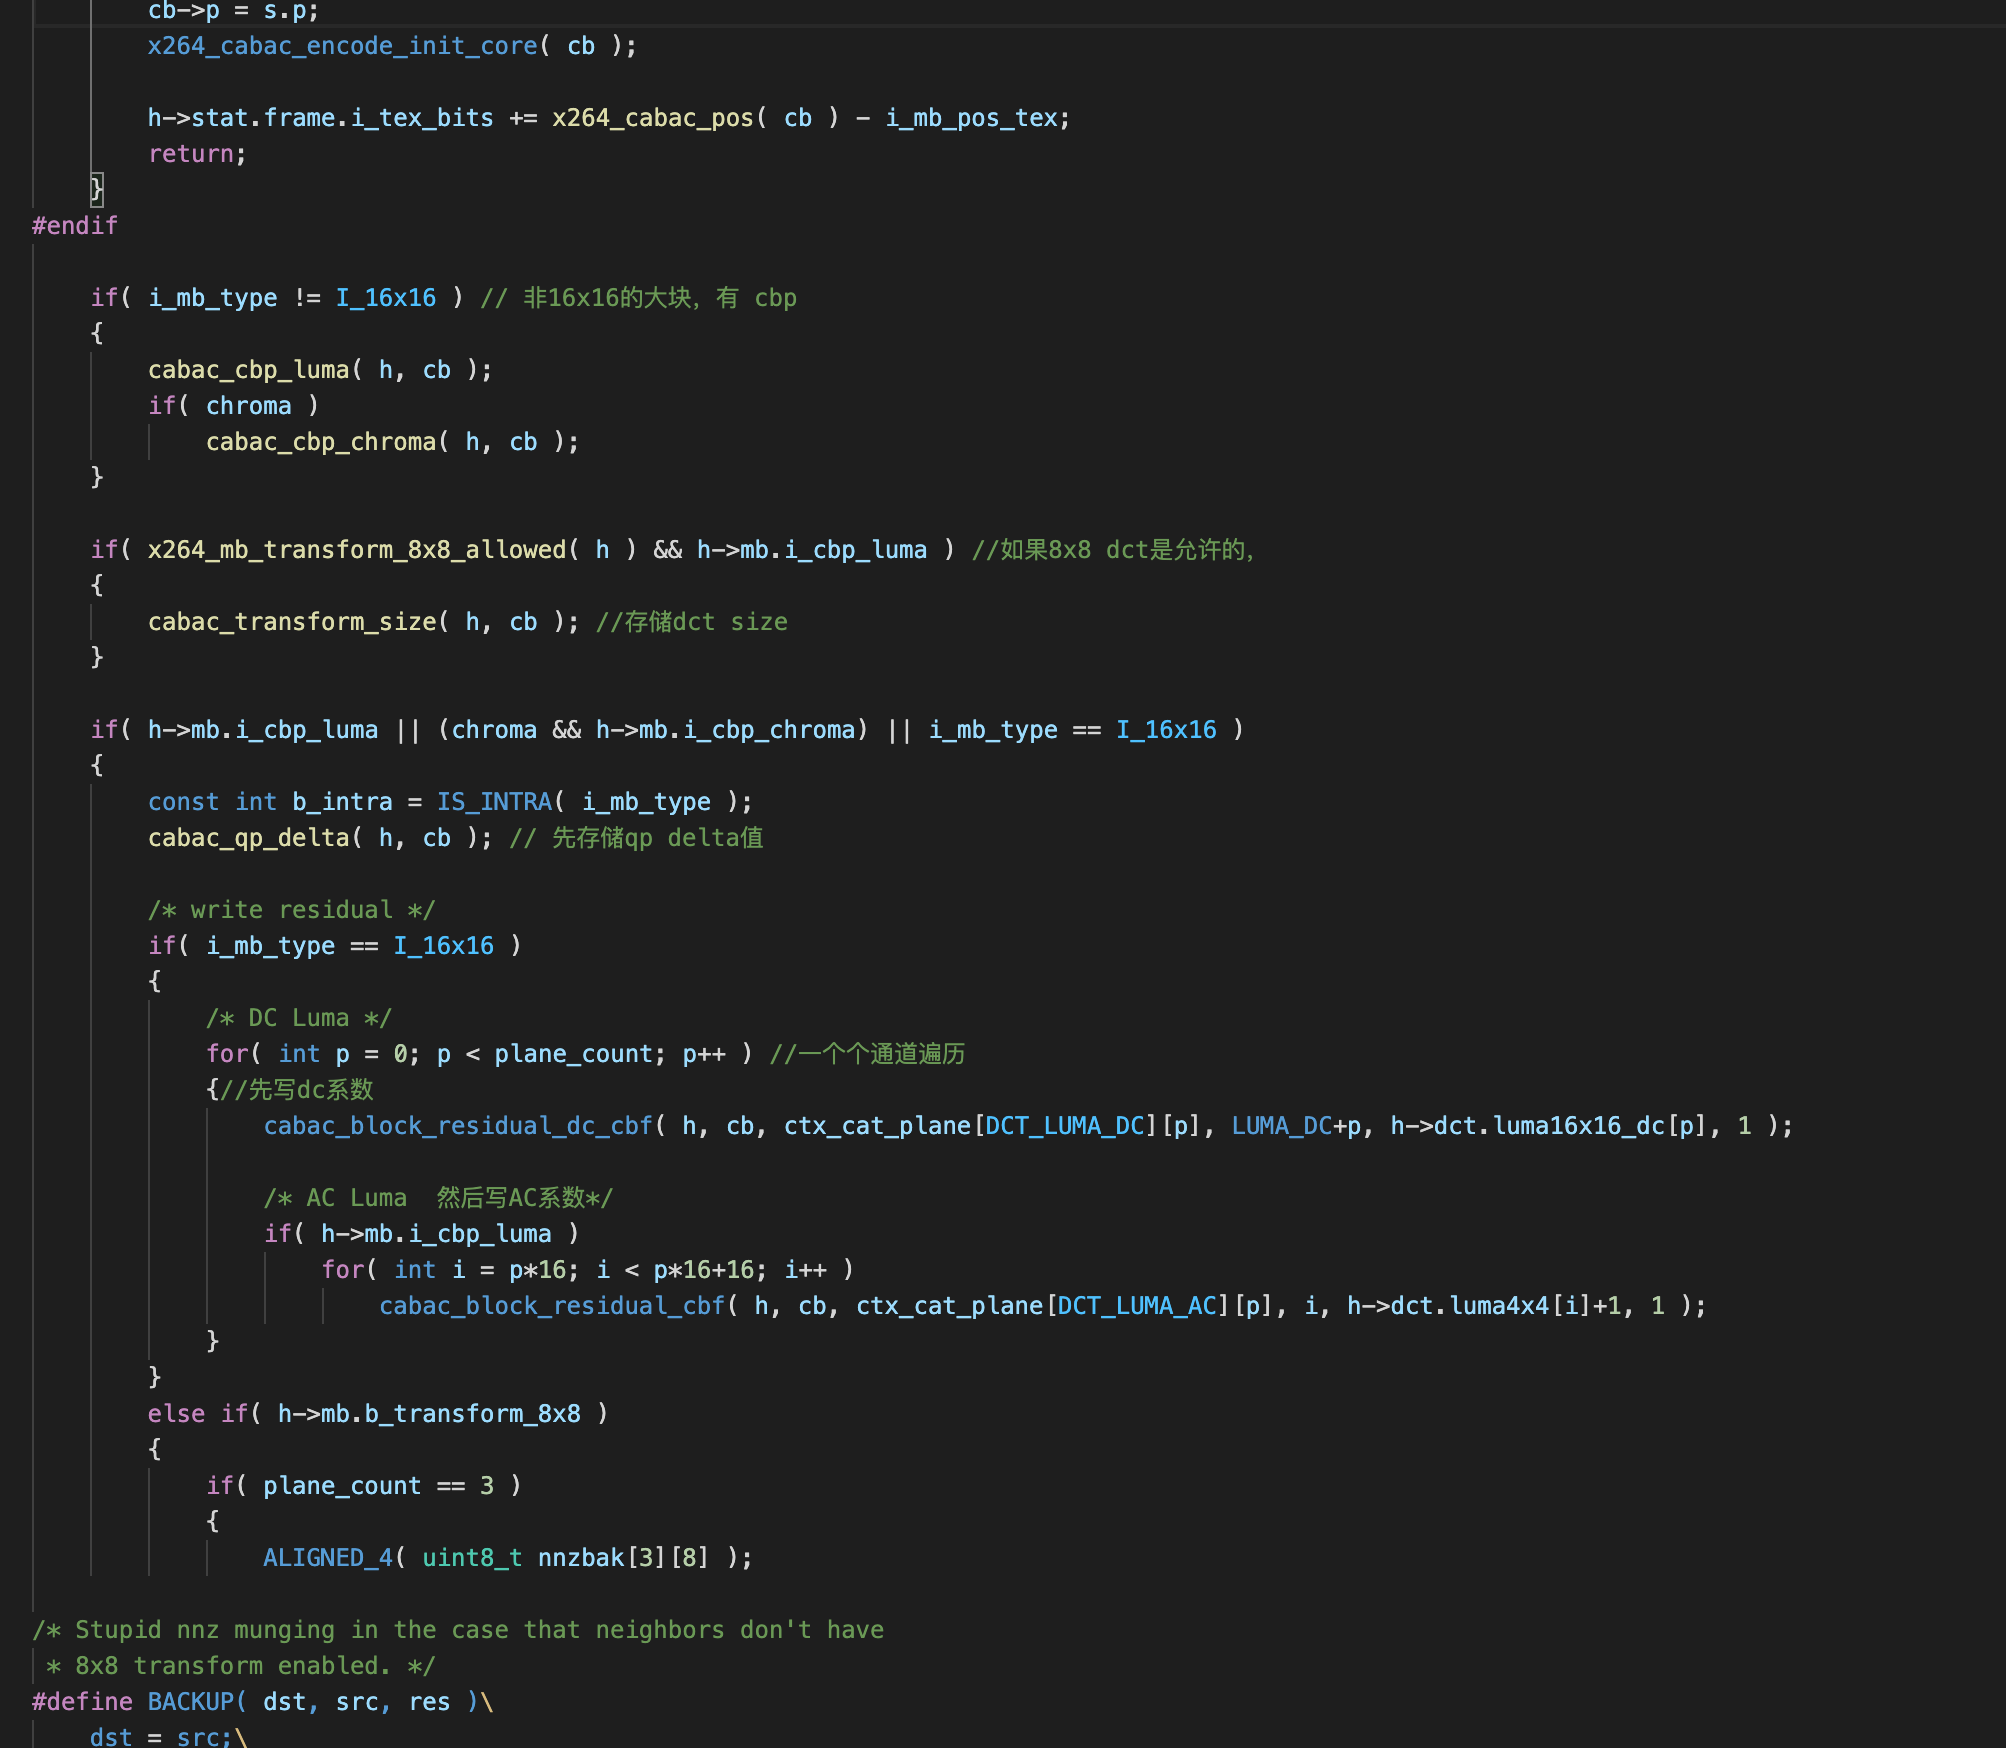
Task: Click the uint8_t type keyword
Action: (472, 1558)
